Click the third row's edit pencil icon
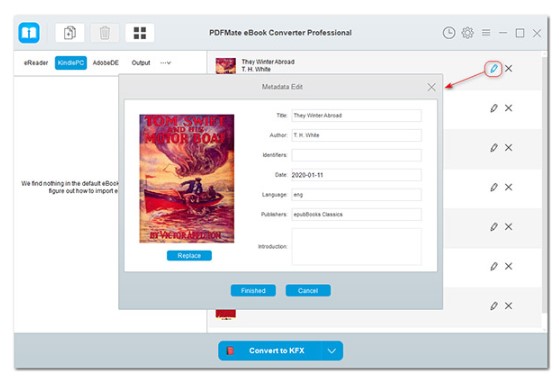The width and height of the screenshot is (559, 376). coord(494,148)
